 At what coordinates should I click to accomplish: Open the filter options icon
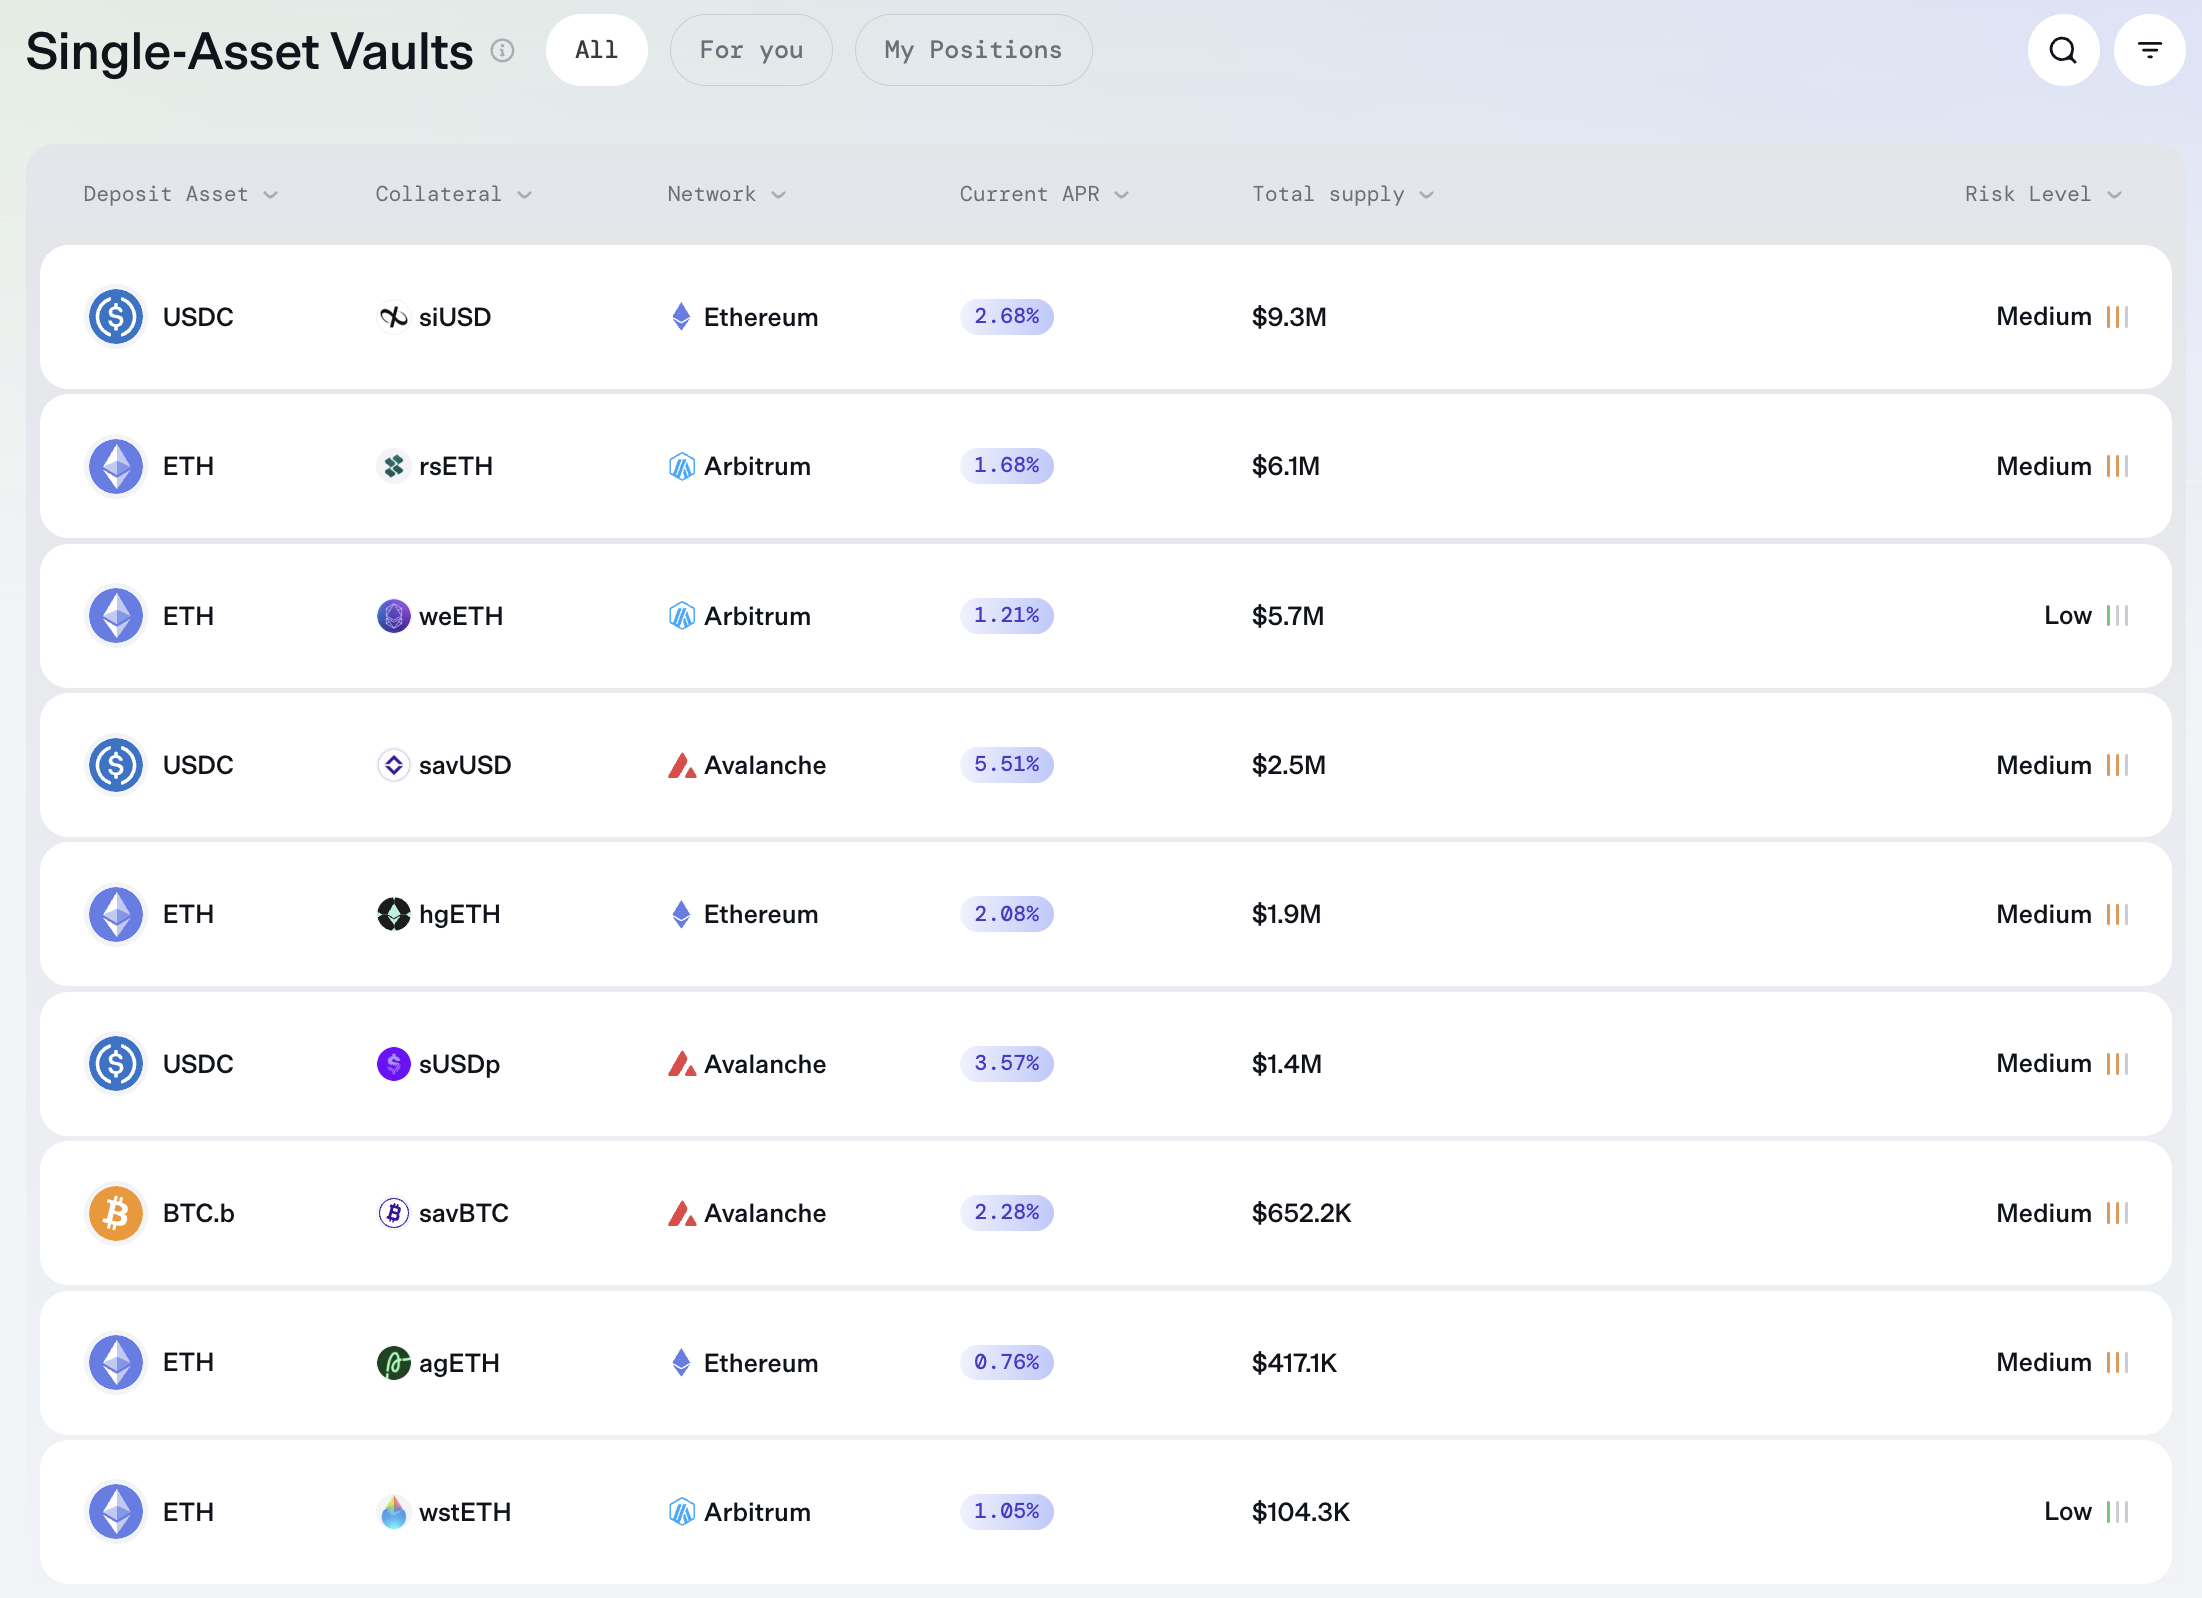(2149, 50)
